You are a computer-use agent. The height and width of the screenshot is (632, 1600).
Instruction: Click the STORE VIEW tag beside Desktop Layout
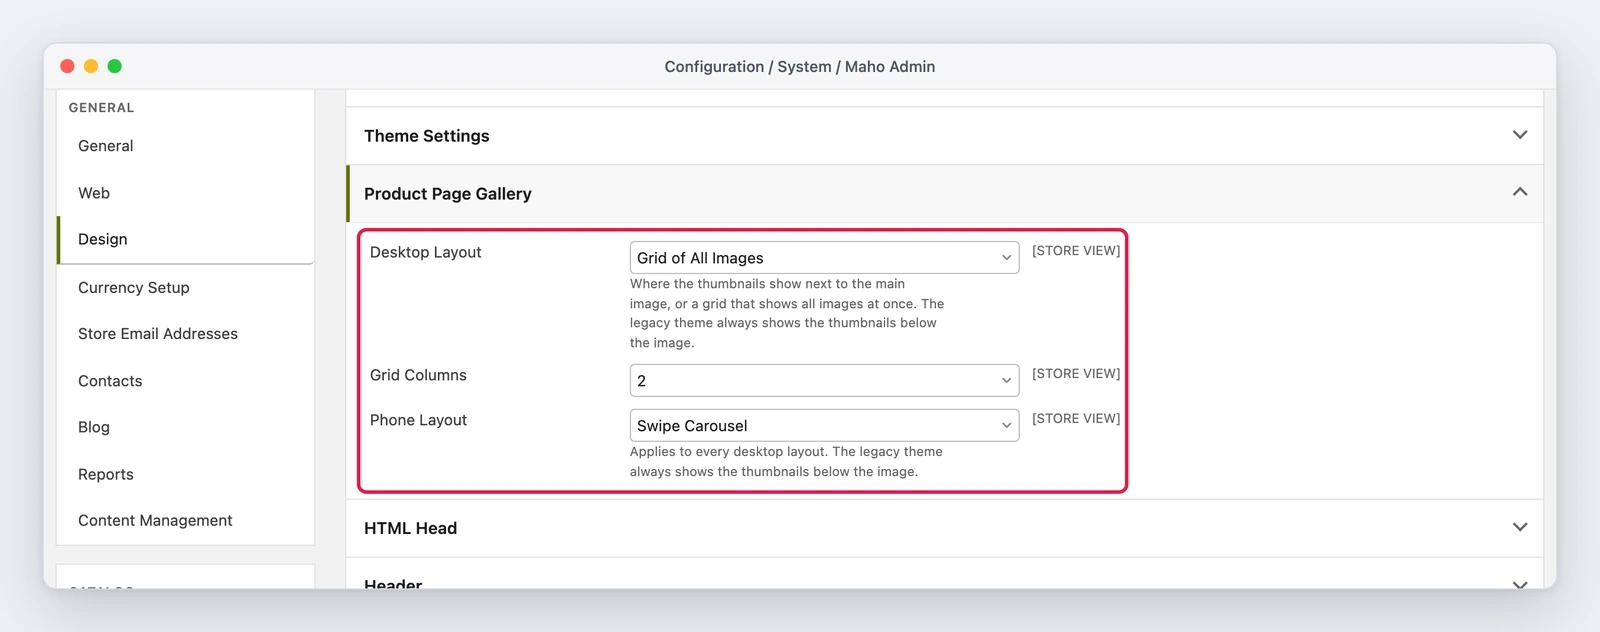tap(1076, 251)
